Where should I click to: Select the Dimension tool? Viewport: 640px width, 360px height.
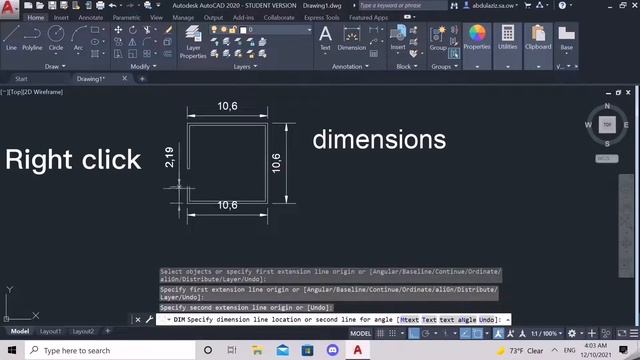[x=351, y=38]
